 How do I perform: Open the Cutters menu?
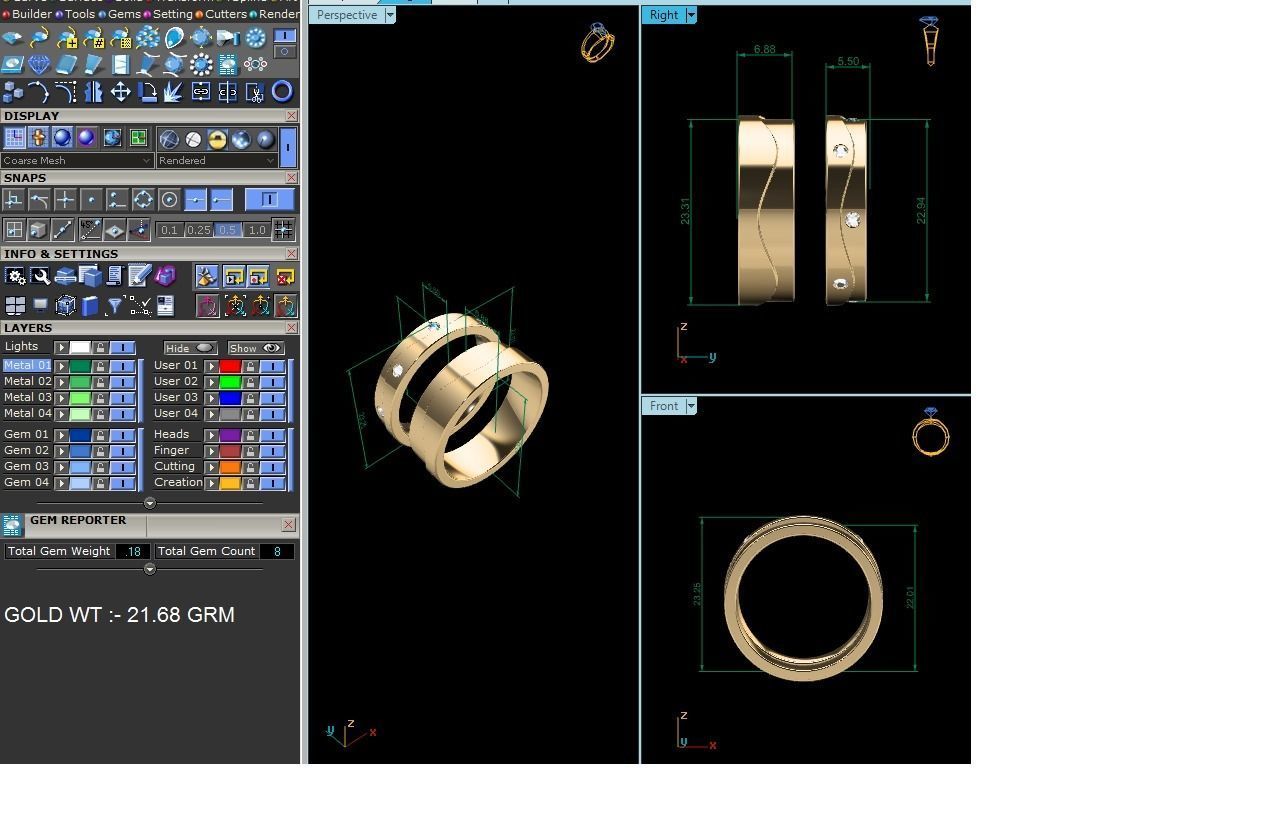[x=225, y=14]
